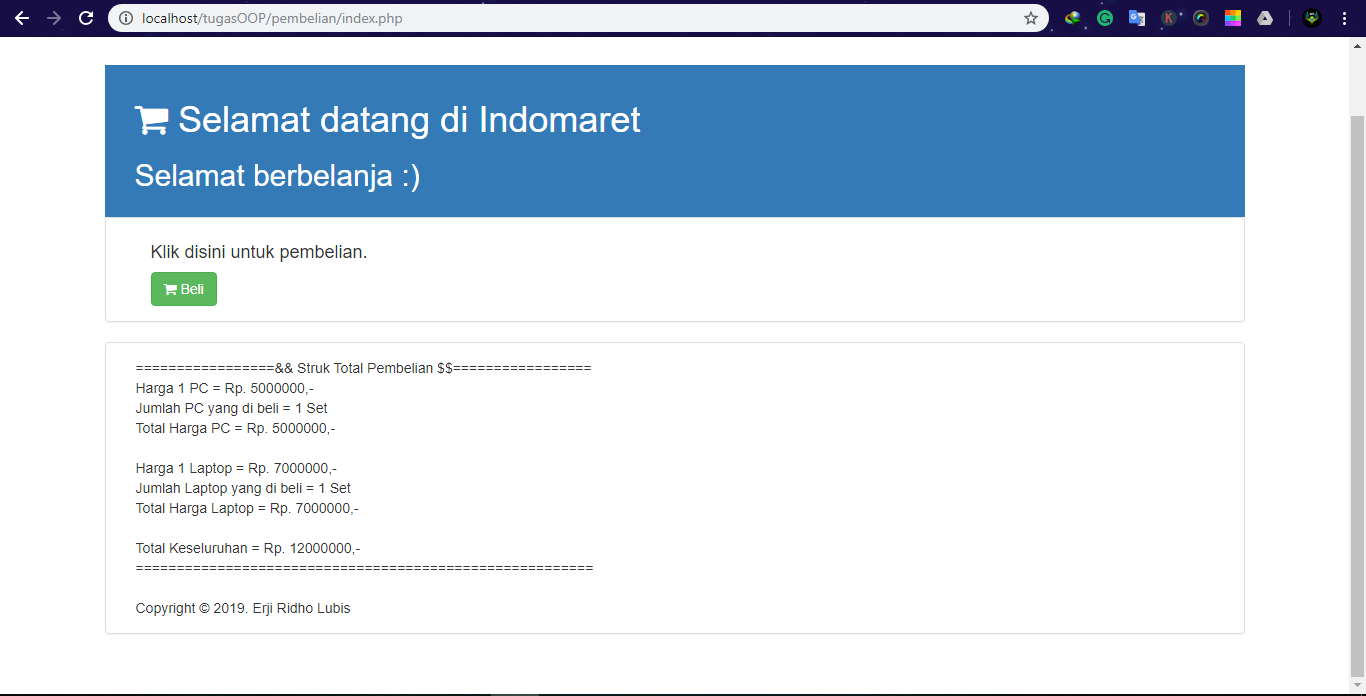Open the Google Drive extension
This screenshot has width=1366, height=696.
[1265, 18]
